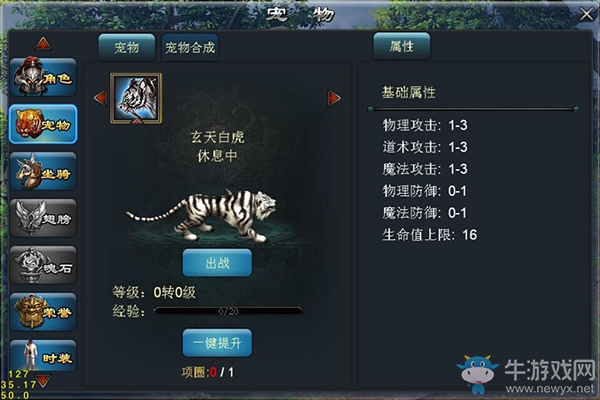Move the sidebar list down with bottom arrow
The image size is (600, 400).
tap(43, 380)
